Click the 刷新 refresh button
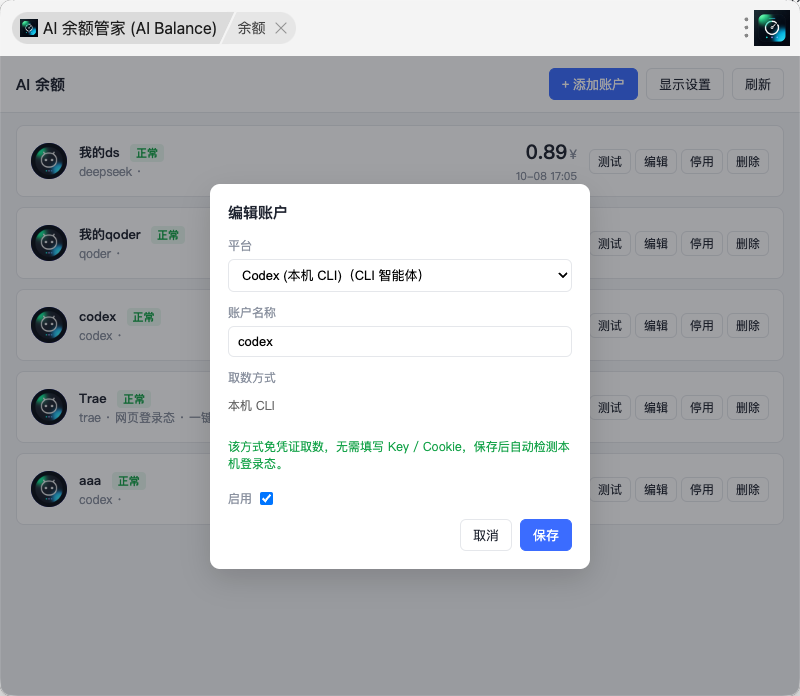Viewport: 800px width, 696px height. [x=758, y=84]
